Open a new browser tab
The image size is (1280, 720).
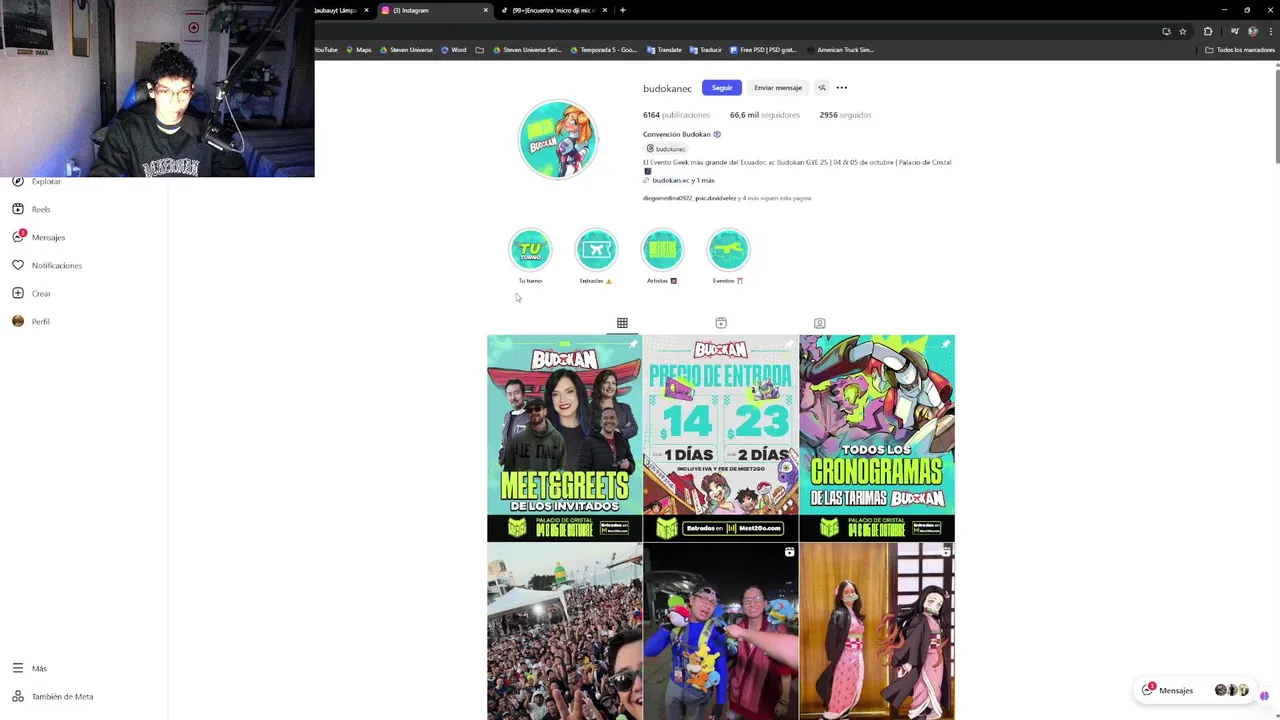pyautogui.click(x=622, y=10)
